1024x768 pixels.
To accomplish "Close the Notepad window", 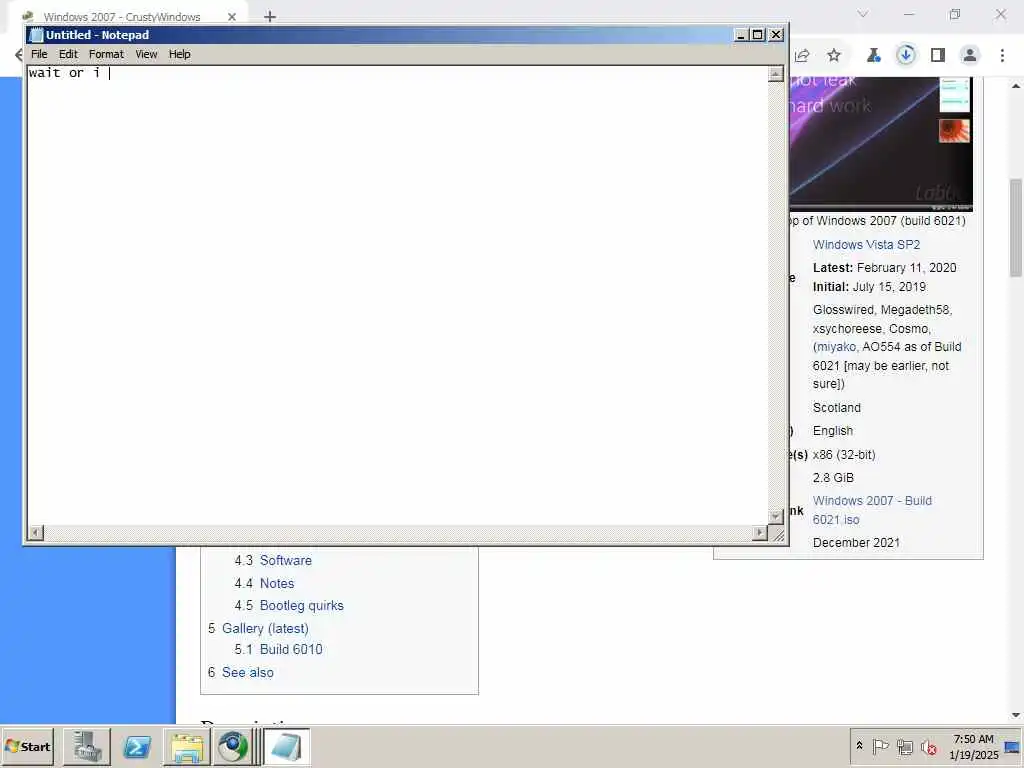I will coord(776,35).
